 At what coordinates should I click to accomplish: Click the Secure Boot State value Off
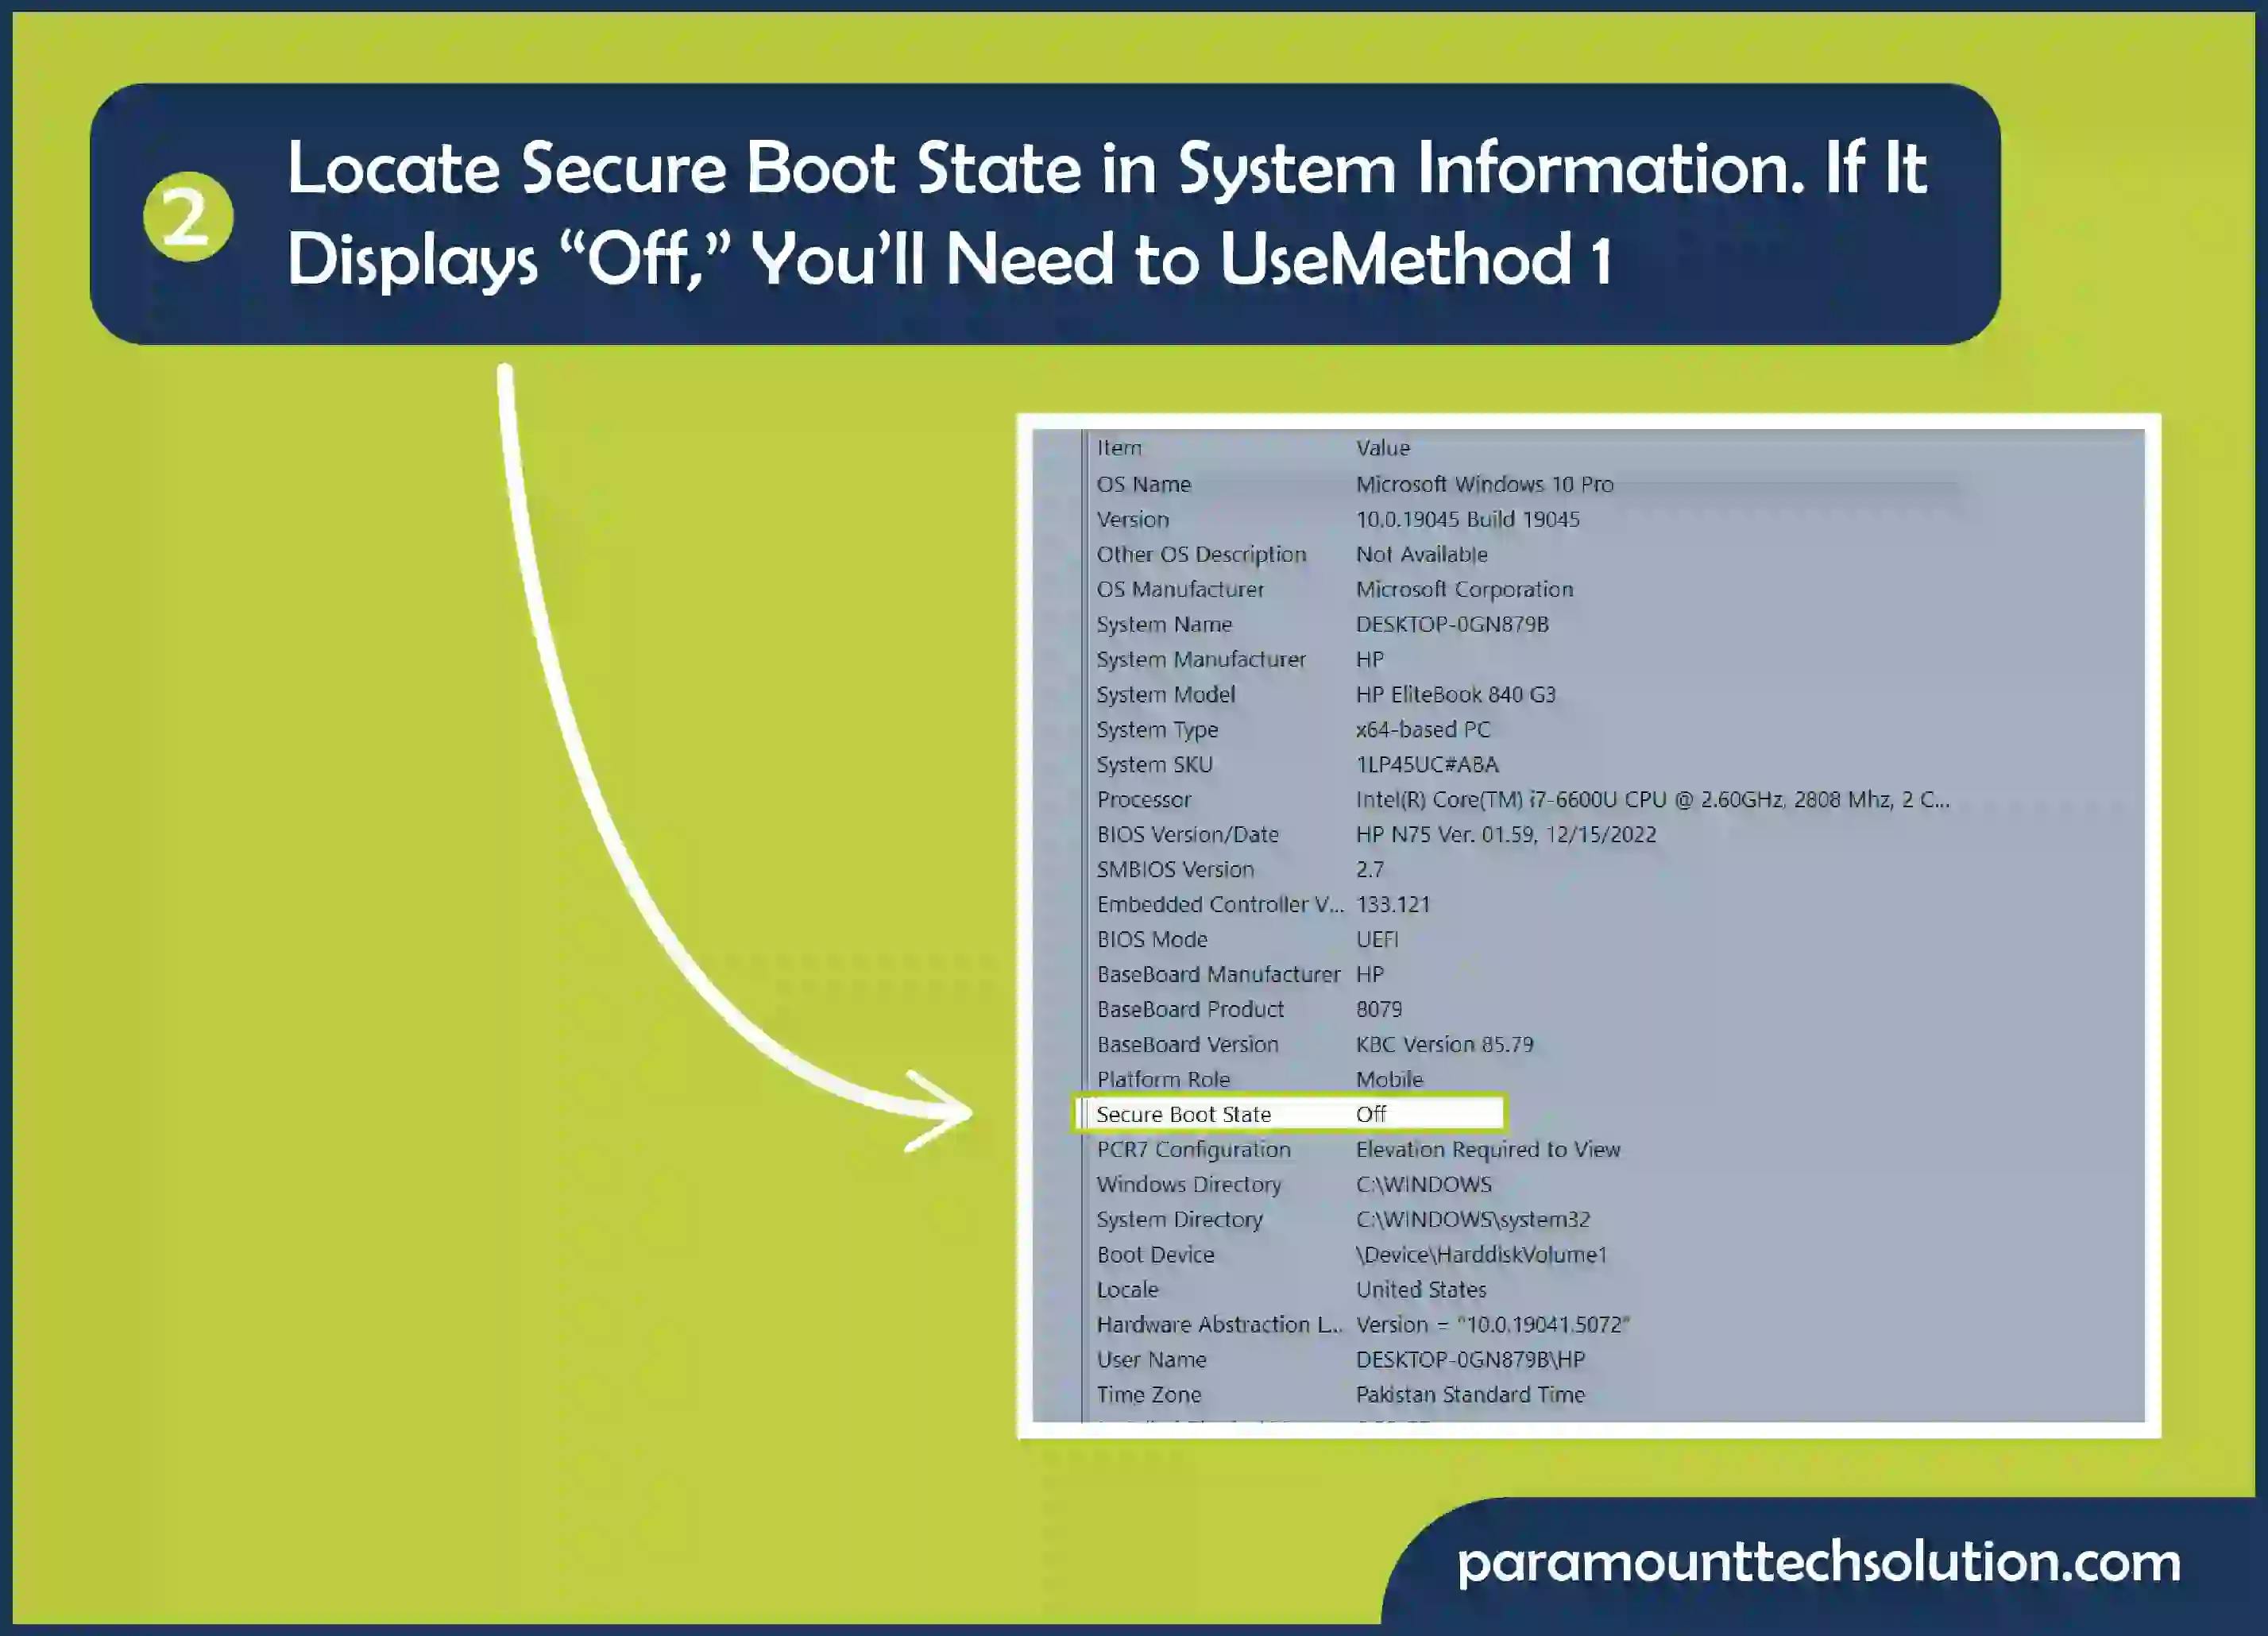coord(1371,1114)
